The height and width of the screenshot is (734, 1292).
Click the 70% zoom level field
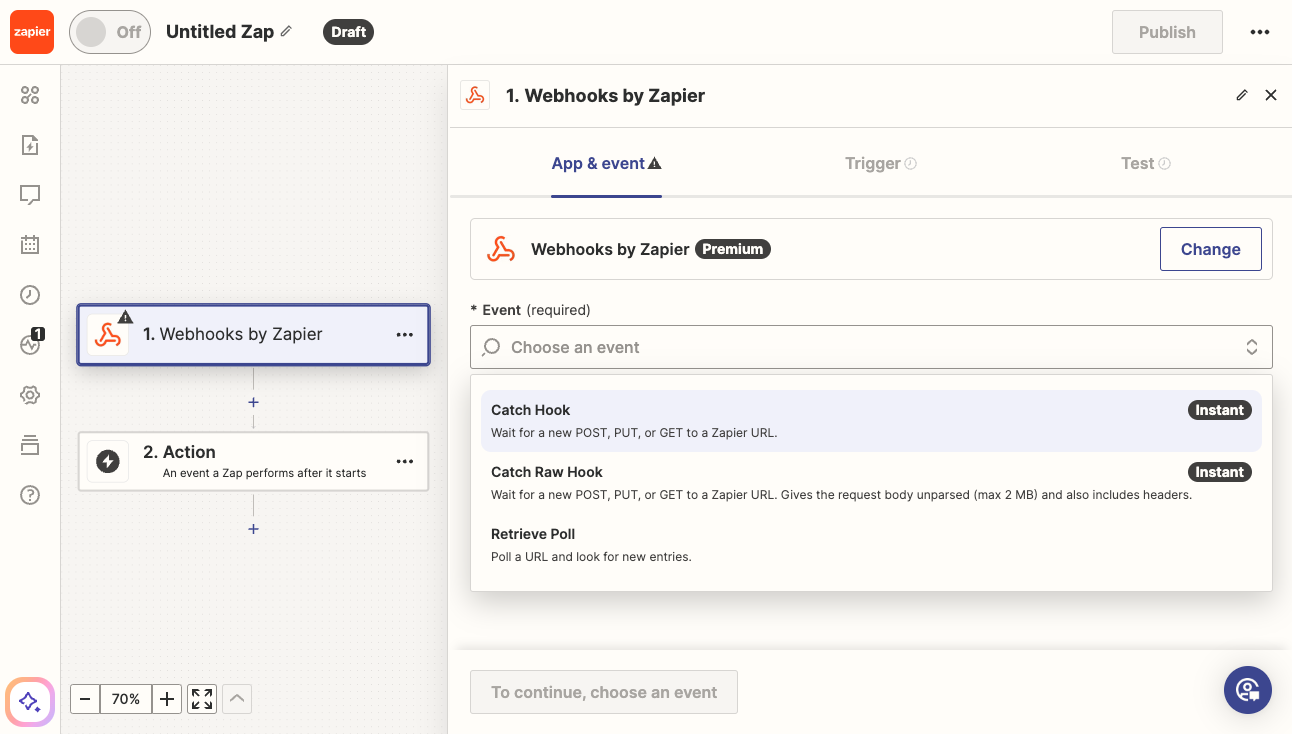pyautogui.click(x=126, y=699)
